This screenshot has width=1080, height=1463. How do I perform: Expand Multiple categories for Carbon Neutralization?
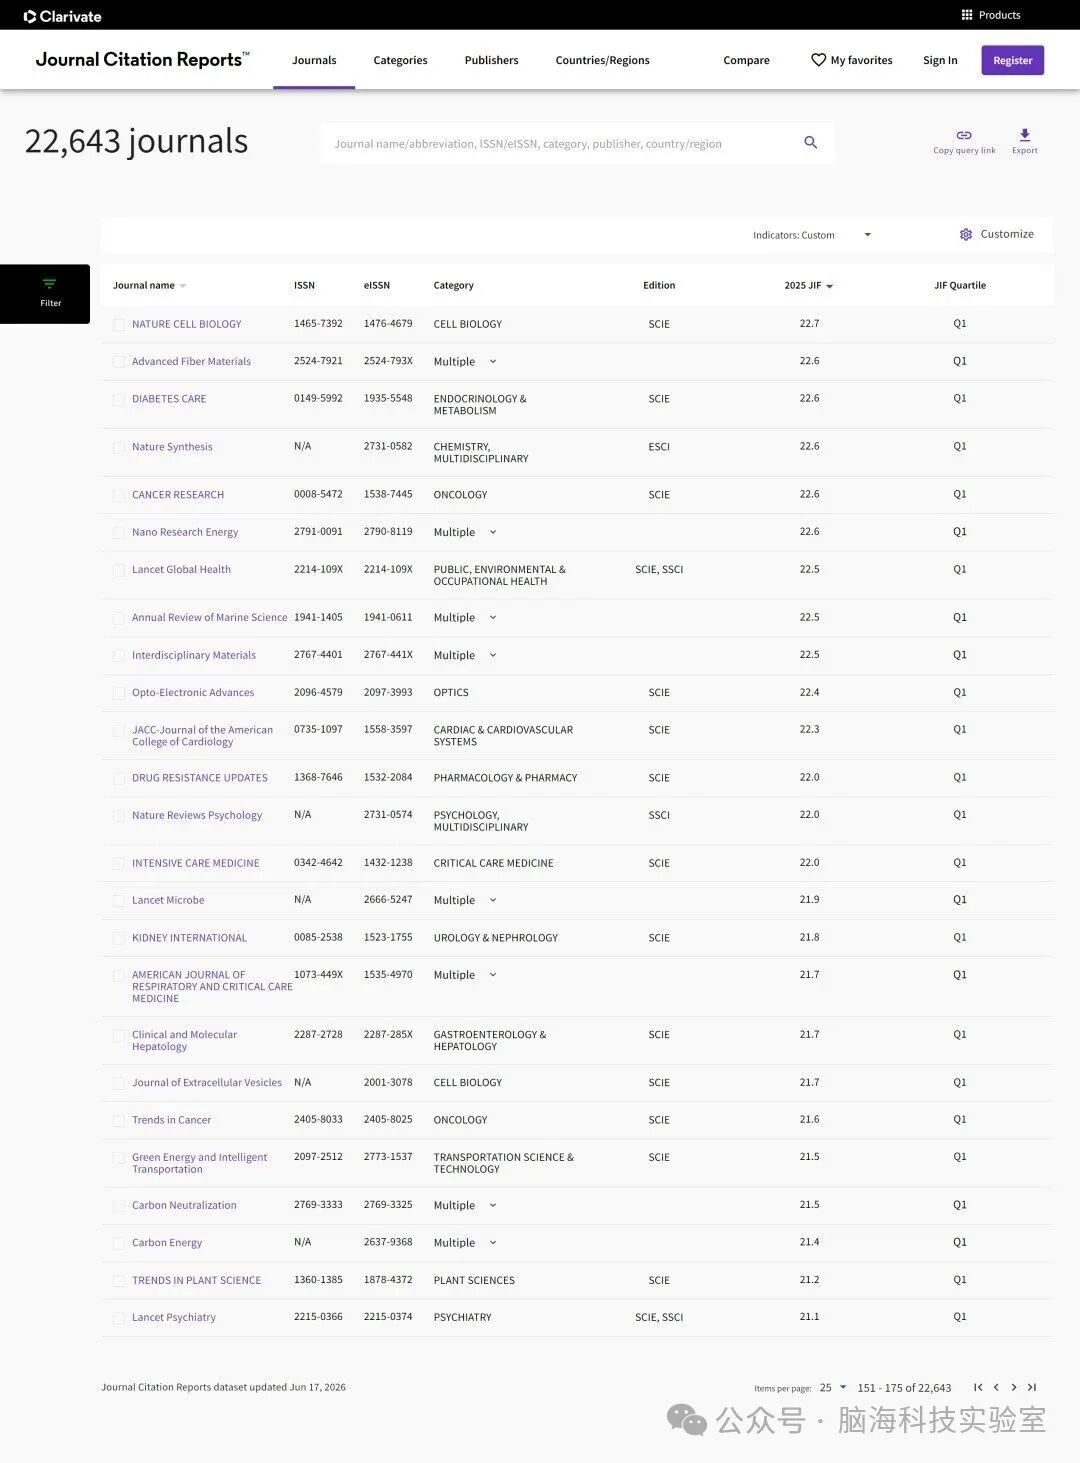(x=492, y=1205)
